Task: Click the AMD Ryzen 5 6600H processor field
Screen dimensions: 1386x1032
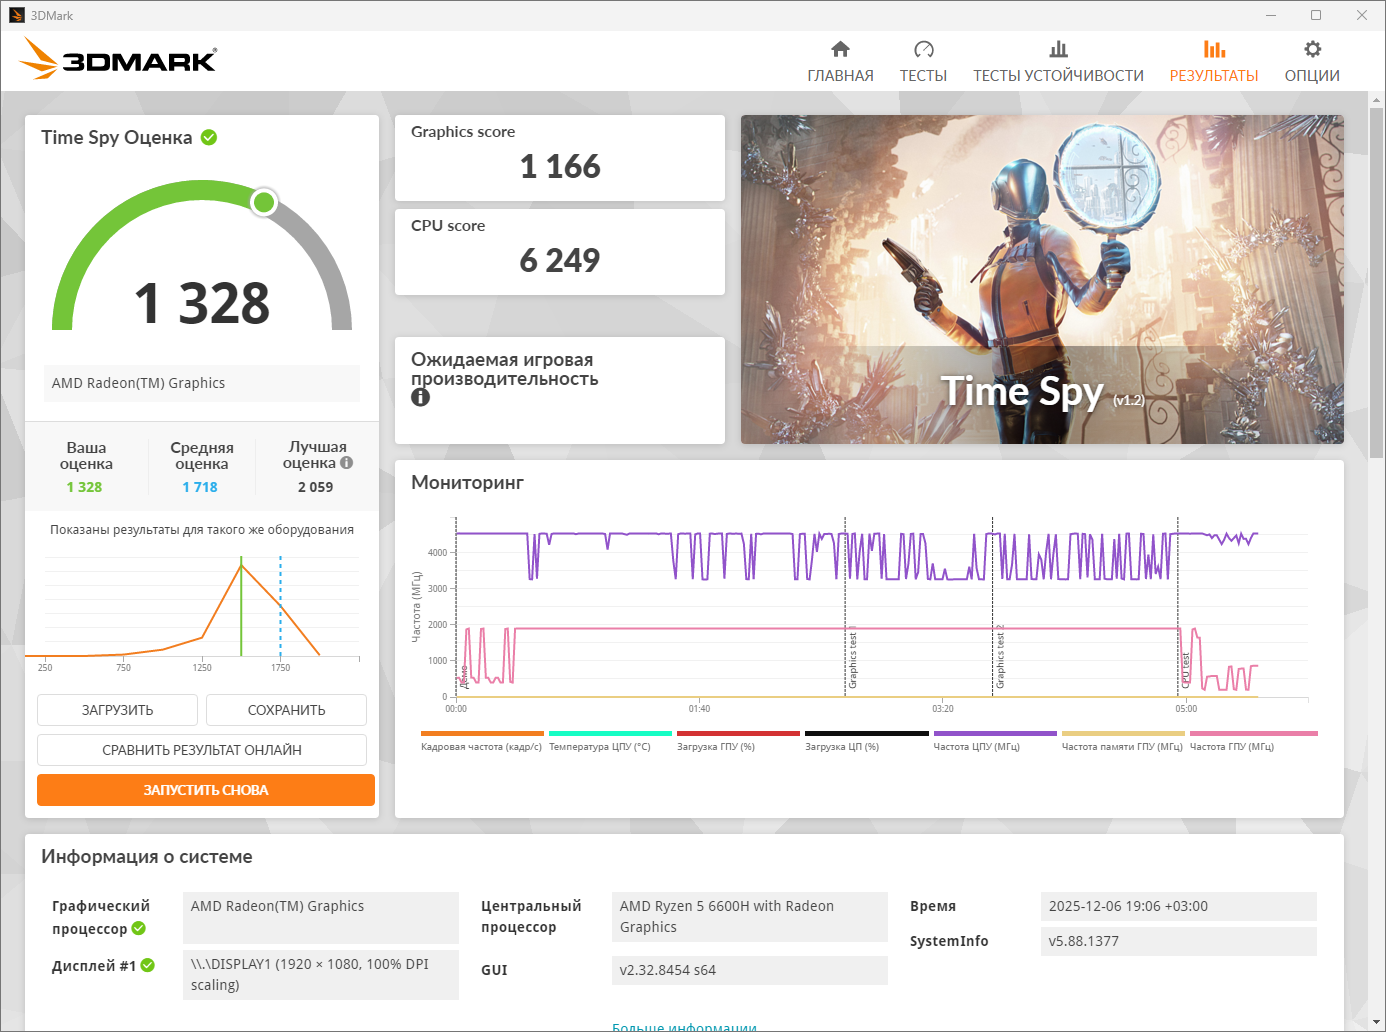Action: pos(750,917)
